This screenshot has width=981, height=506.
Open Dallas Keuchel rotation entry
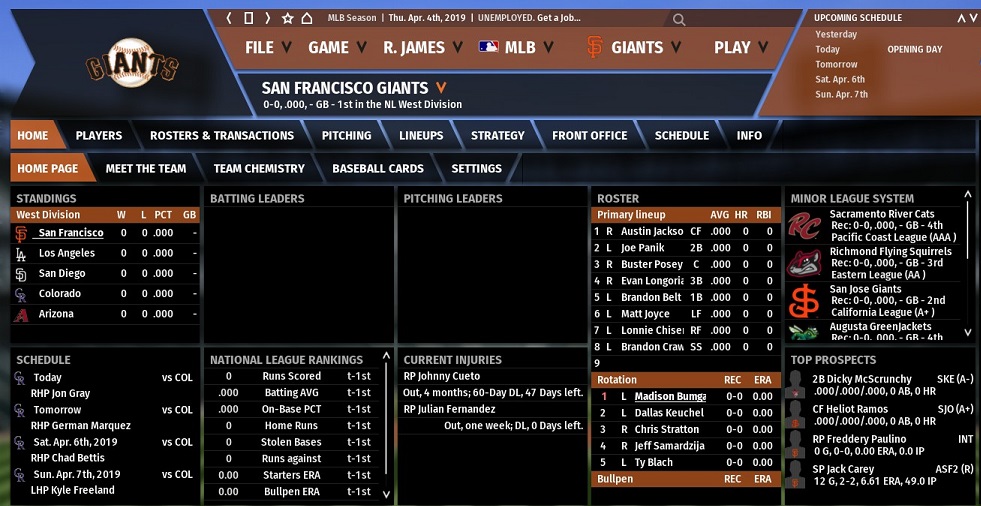click(x=669, y=413)
